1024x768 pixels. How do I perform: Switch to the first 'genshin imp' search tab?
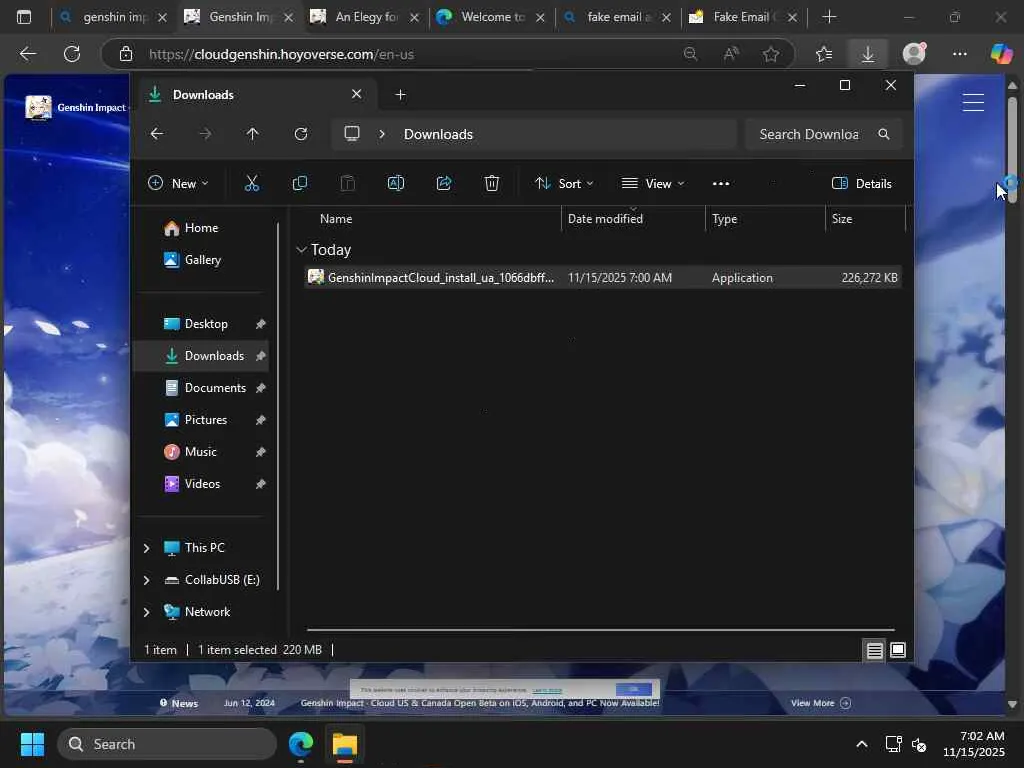pyautogui.click(x=112, y=17)
